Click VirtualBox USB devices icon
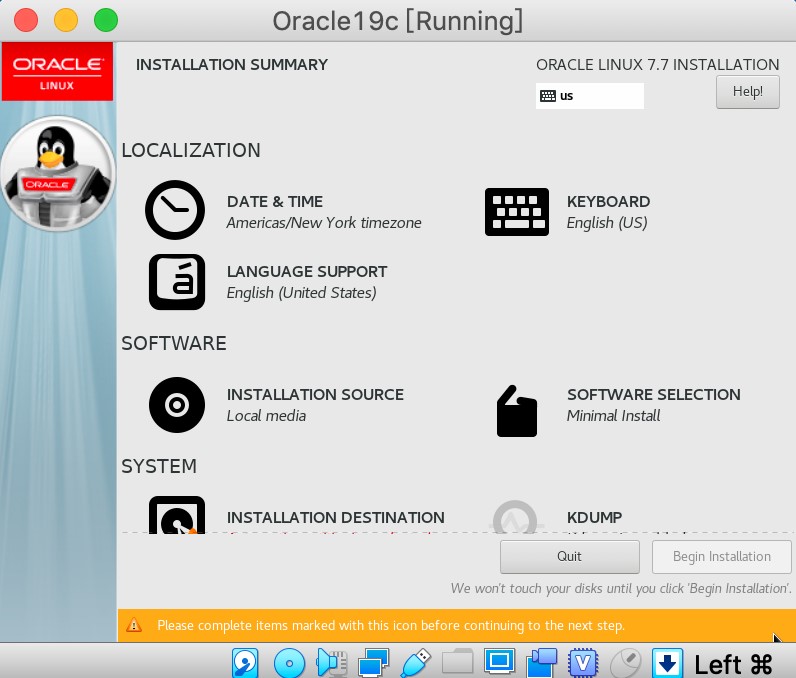The image size is (796, 678). 416,663
